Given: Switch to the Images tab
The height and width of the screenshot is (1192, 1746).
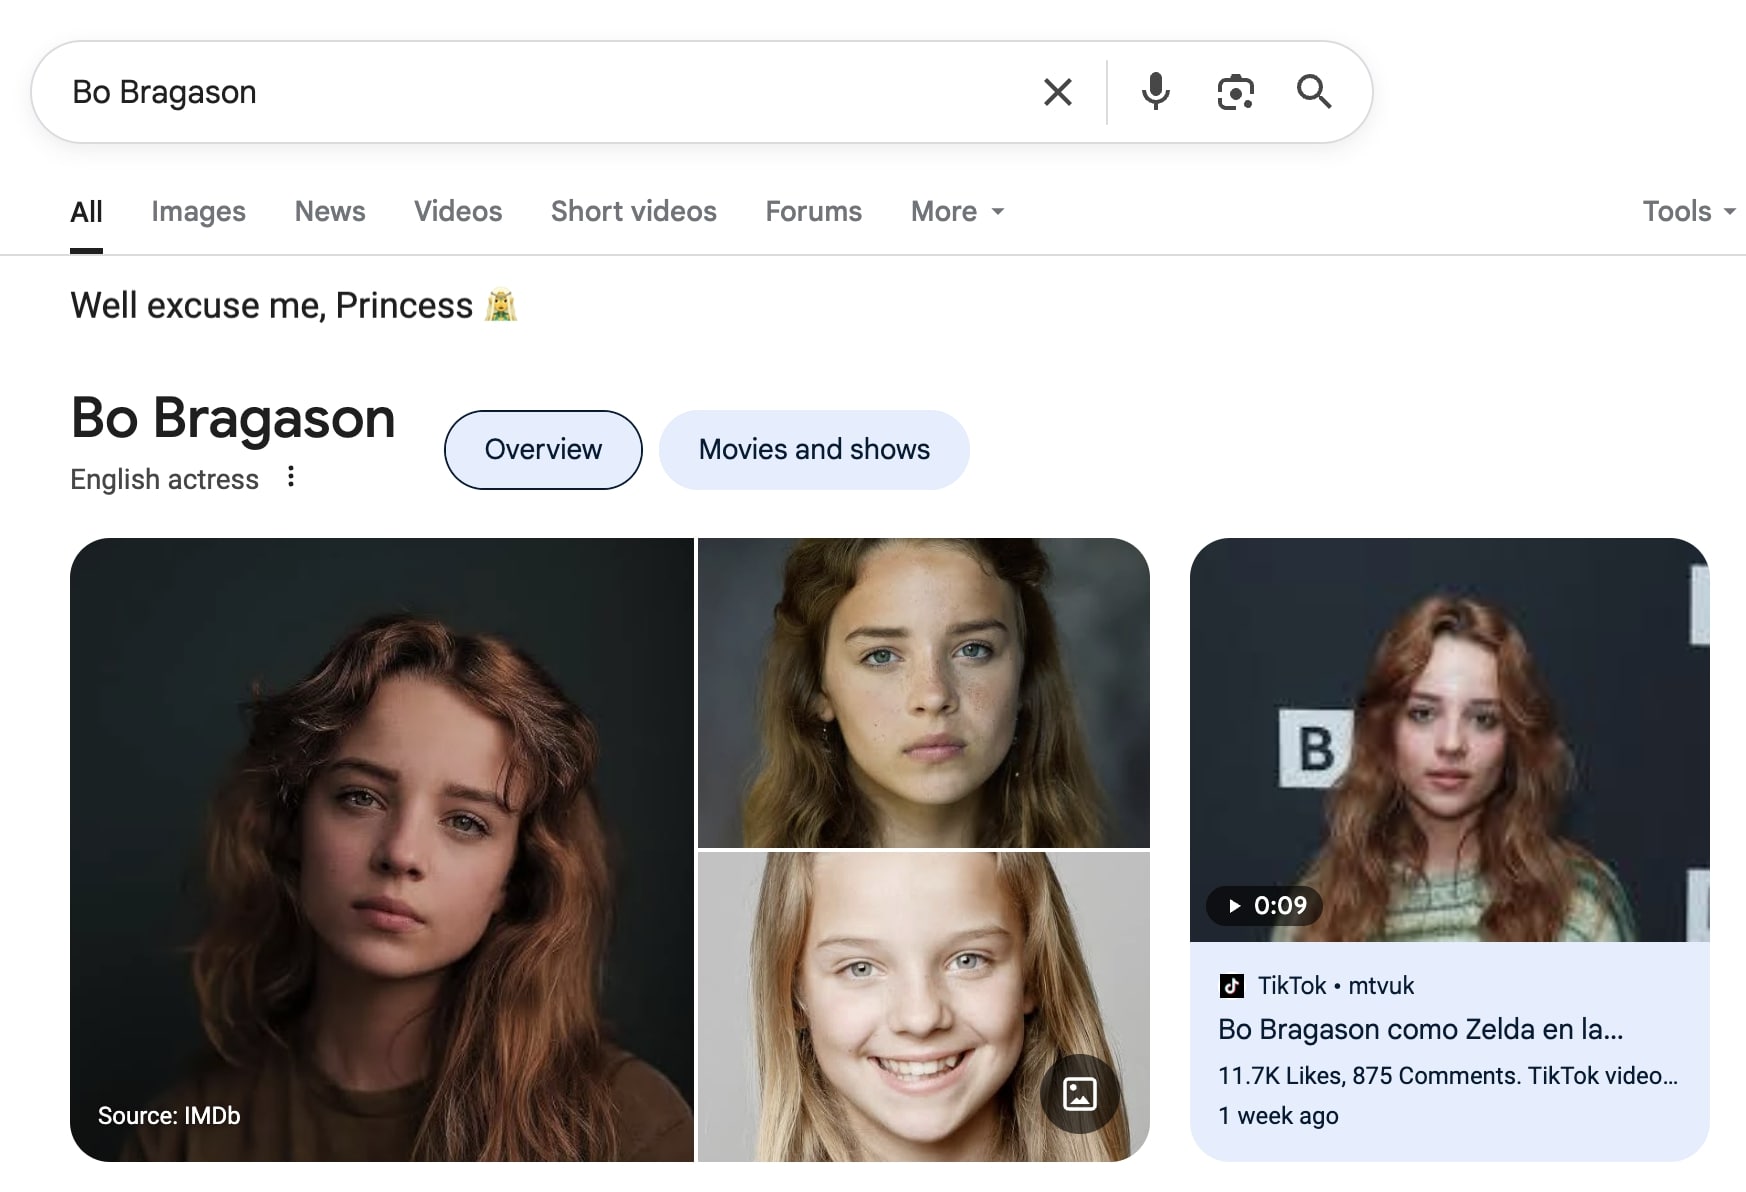Looking at the screenshot, I should click(x=198, y=211).
